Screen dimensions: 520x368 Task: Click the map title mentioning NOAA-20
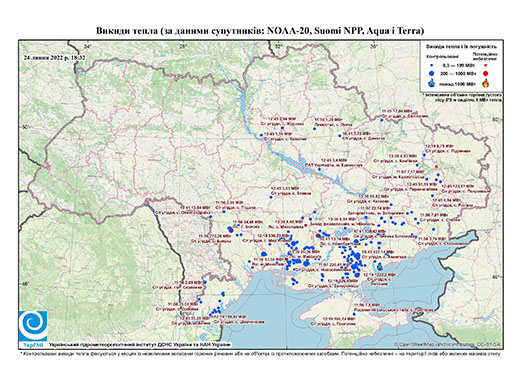click(260, 31)
